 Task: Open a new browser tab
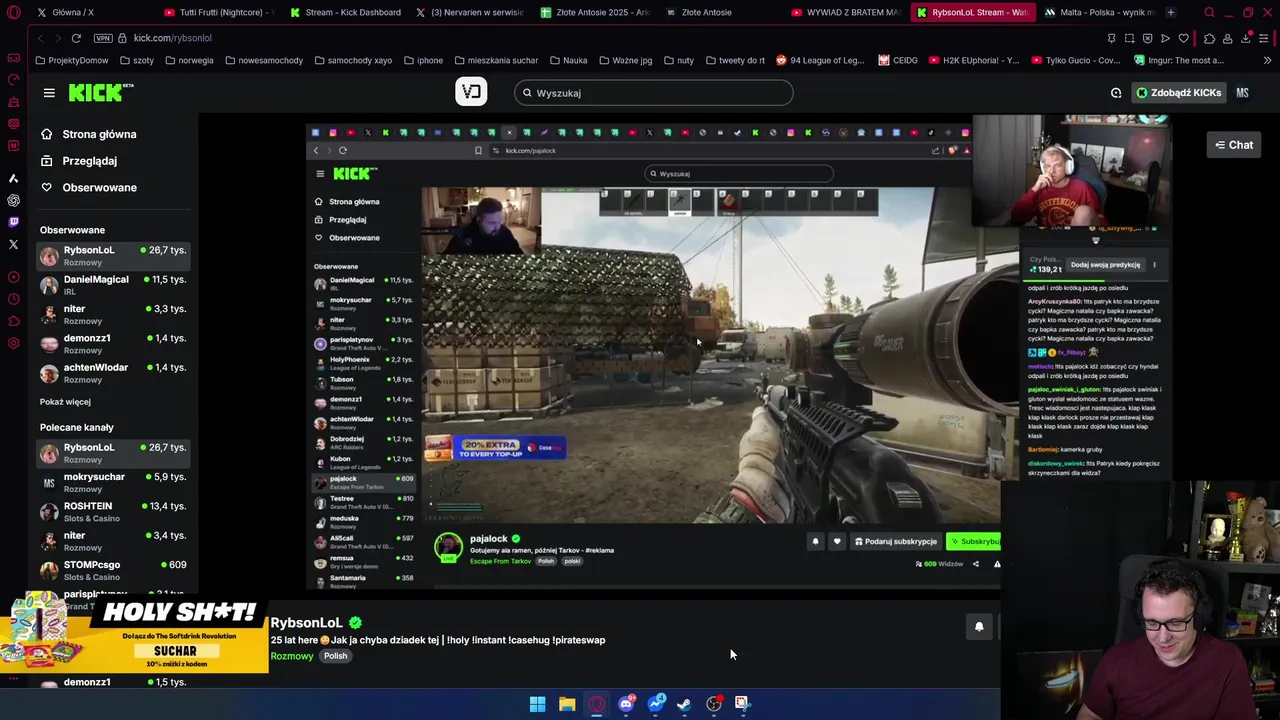click(x=1170, y=12)
